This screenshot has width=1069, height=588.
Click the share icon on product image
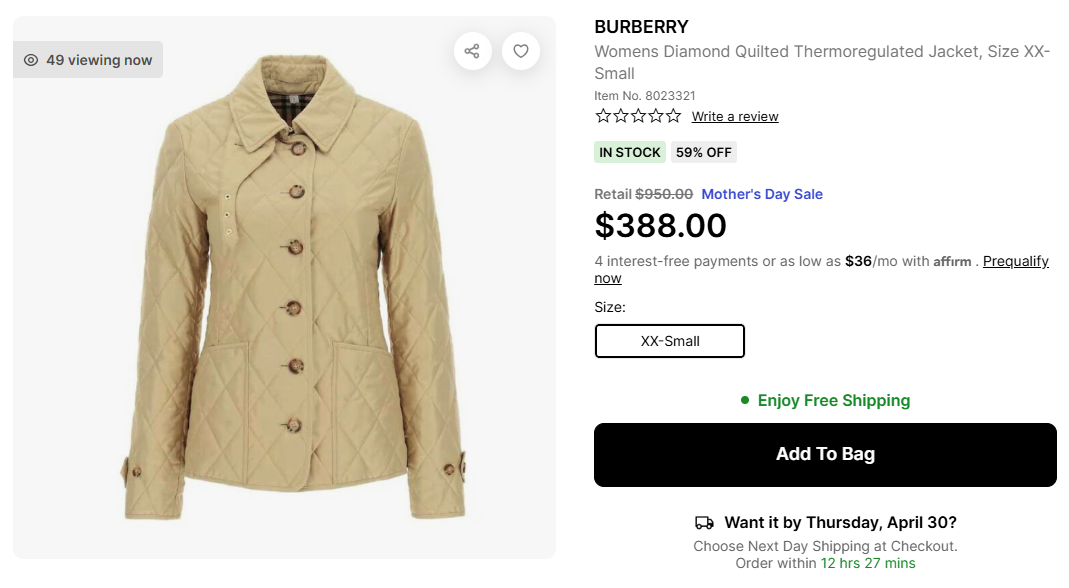472,51
